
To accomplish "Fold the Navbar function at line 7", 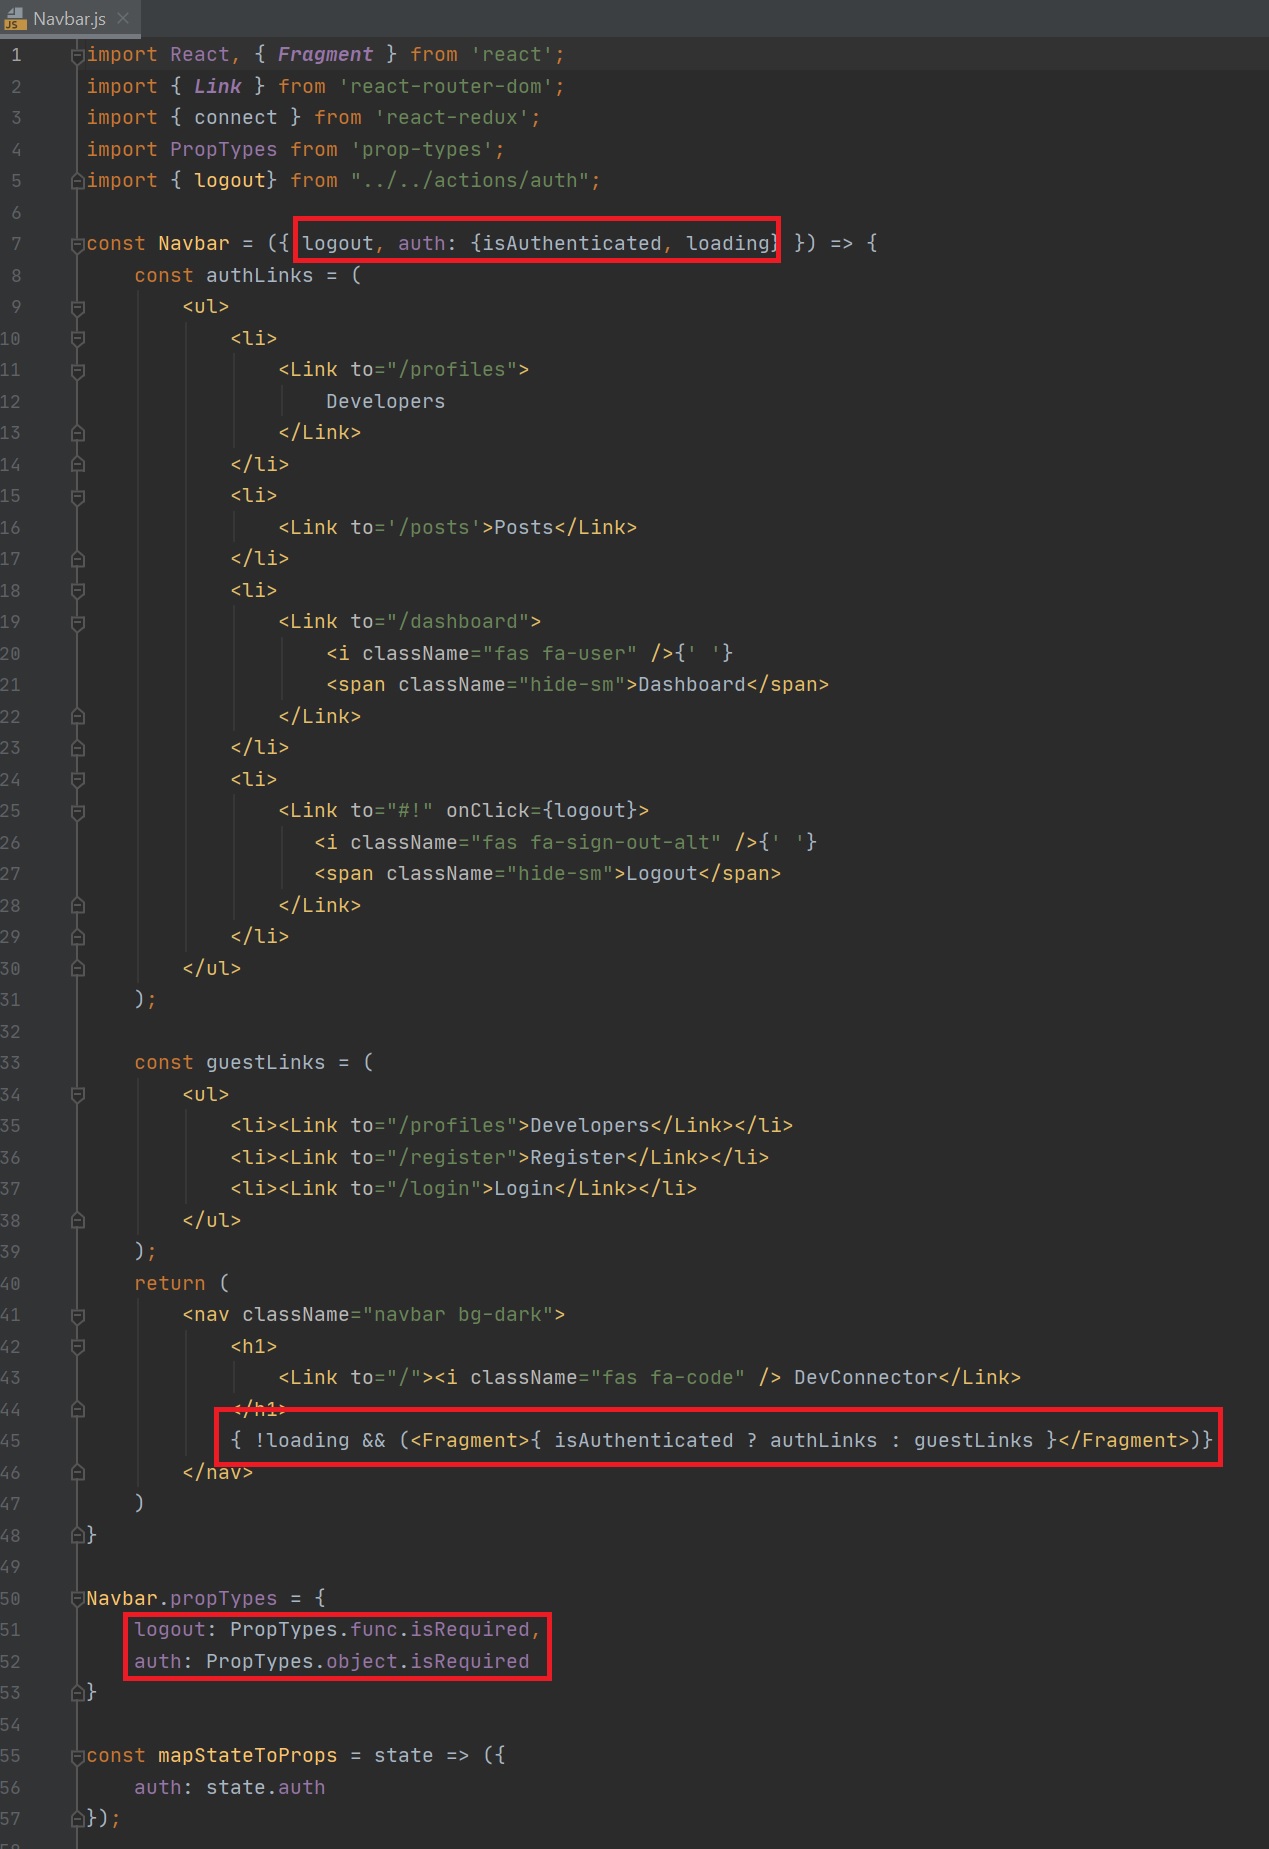I will (x=77, y=245).
